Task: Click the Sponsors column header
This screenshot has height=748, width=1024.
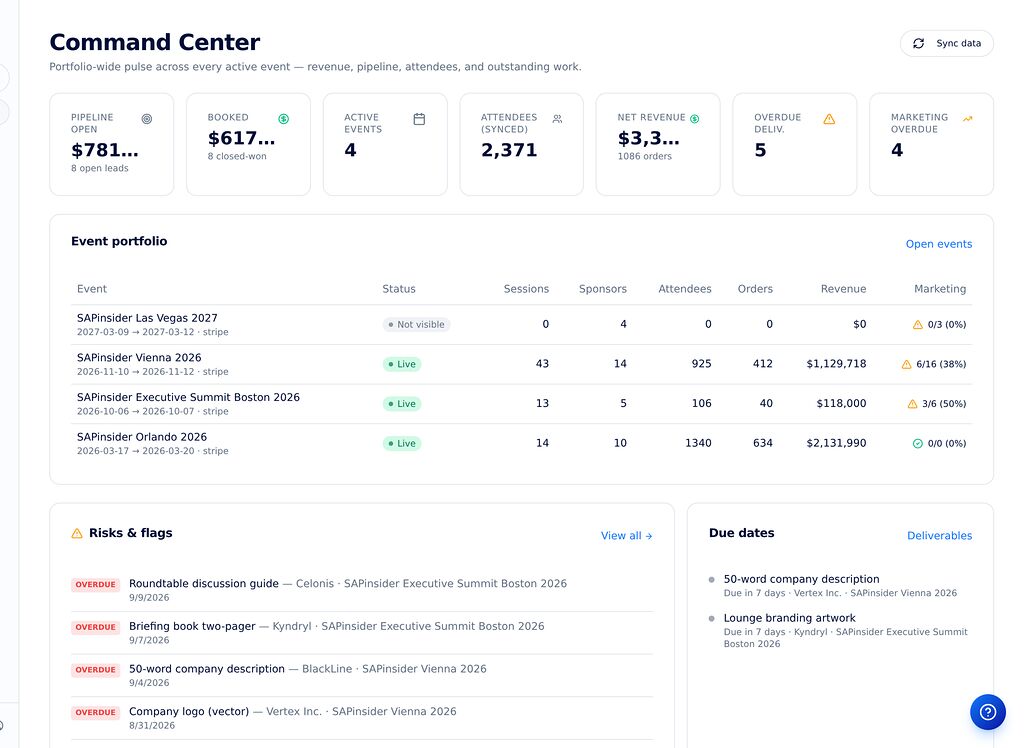Action: tap(602, 289)
